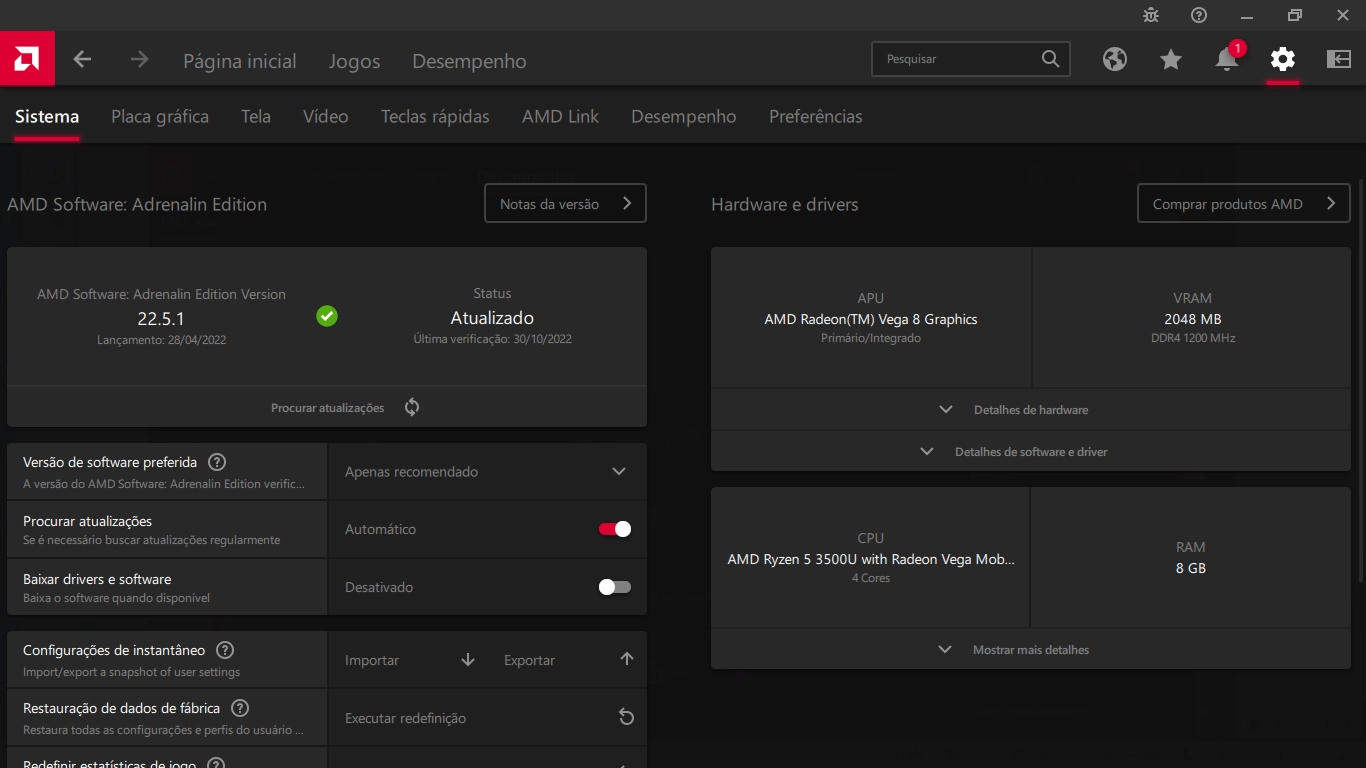Click the sidebar panel toggle icon
Viewport: 1366px width, 768px height.
pyautogui.click(x=1338, y=60)
